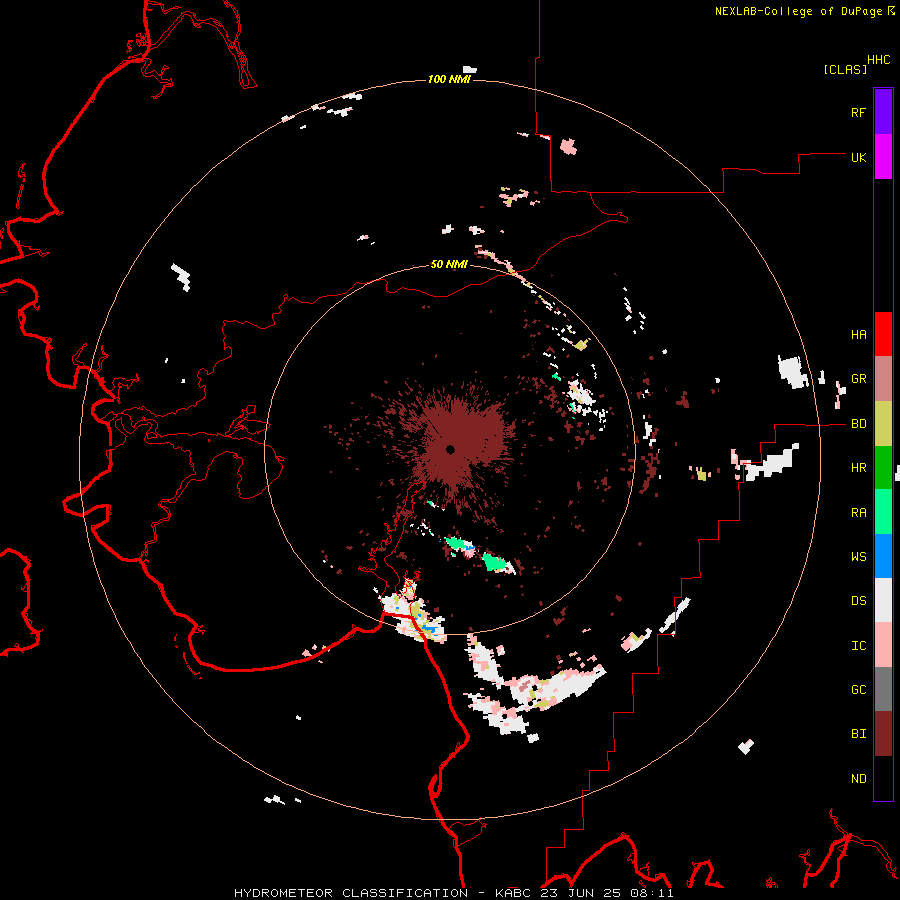Select the dark red BI legend swatch
Viewport: 900px width, 900px height.
pyautogui.click(x=883, y=734)
